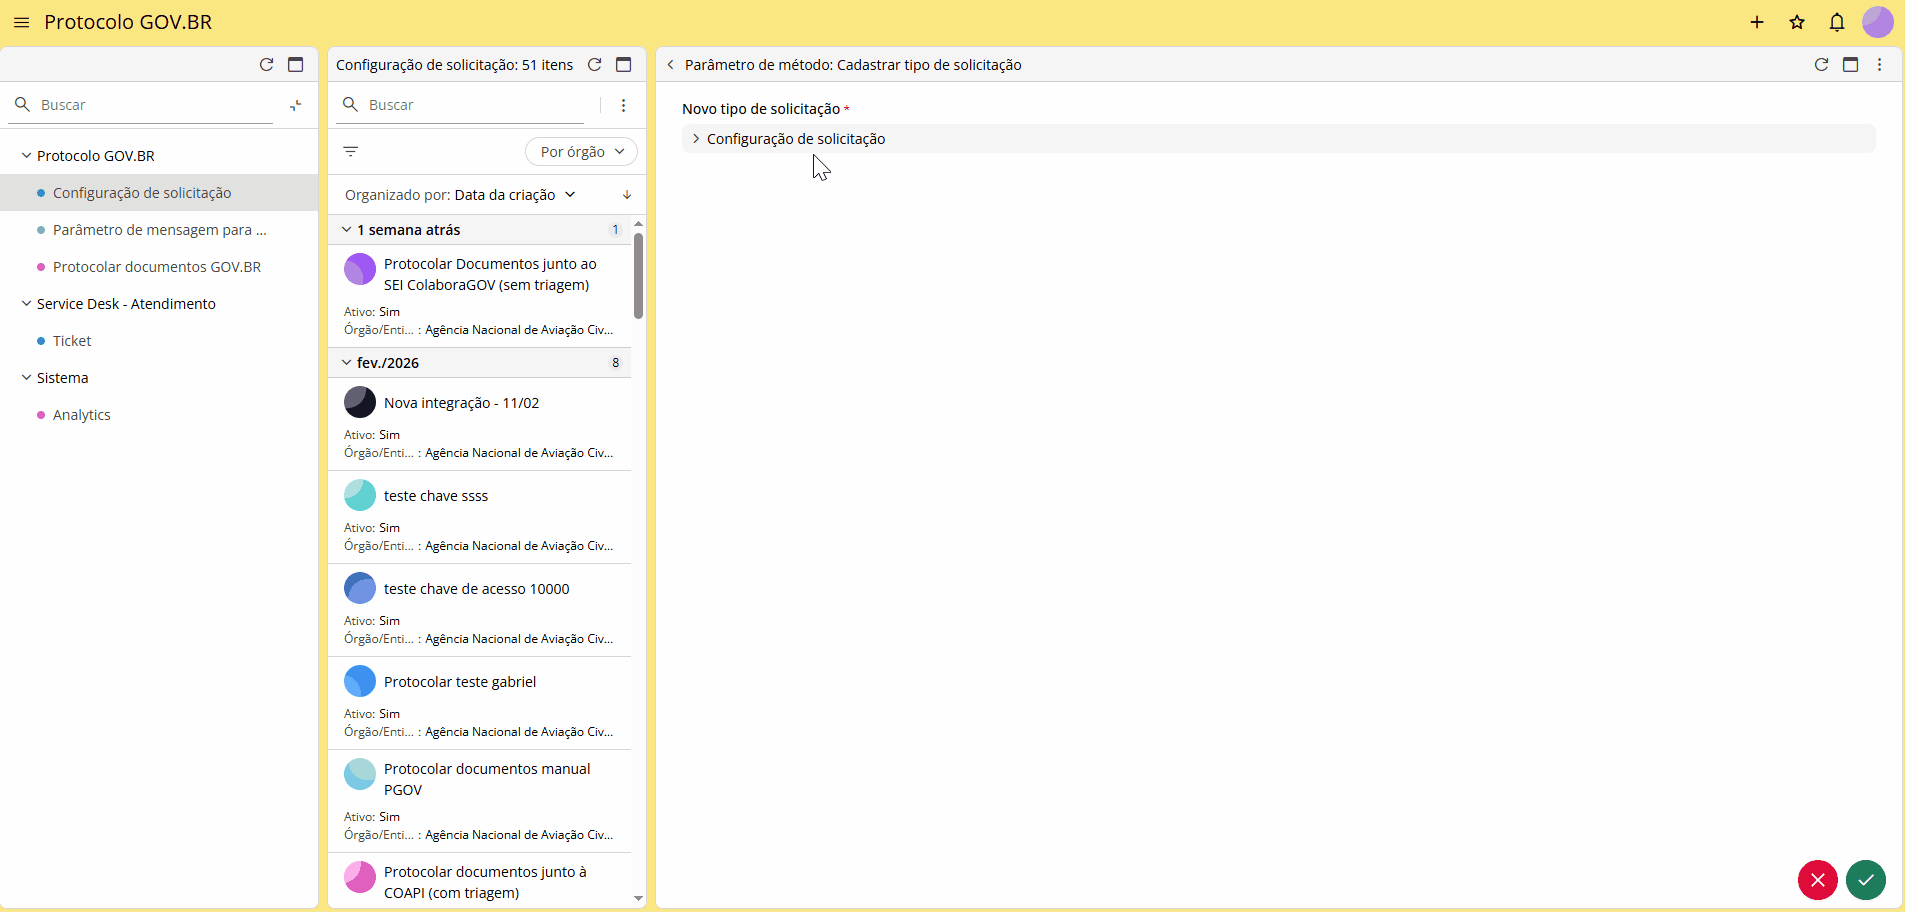Focus the list panel Buscar field
1905x912 pixels.
tap(475, 105)
